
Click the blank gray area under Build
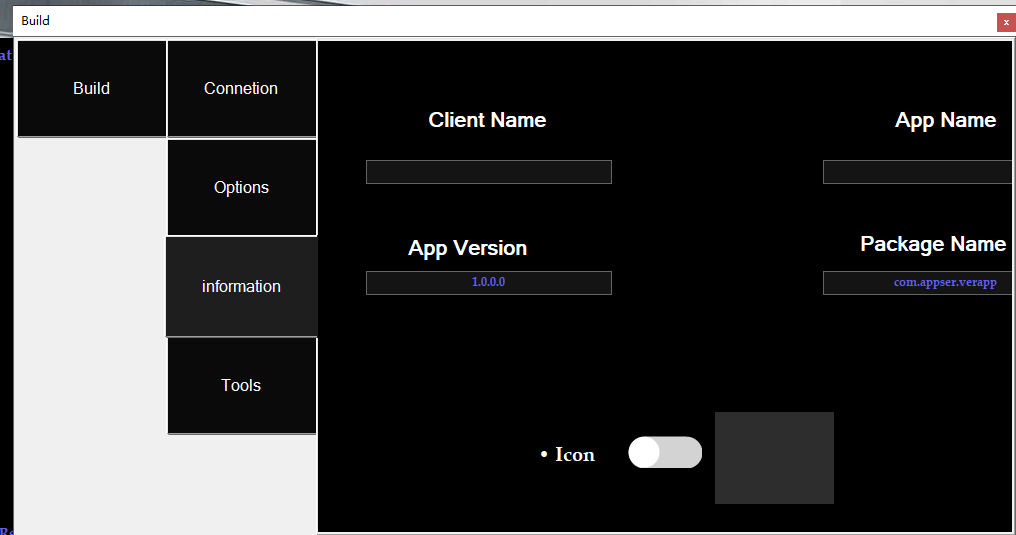91,330
